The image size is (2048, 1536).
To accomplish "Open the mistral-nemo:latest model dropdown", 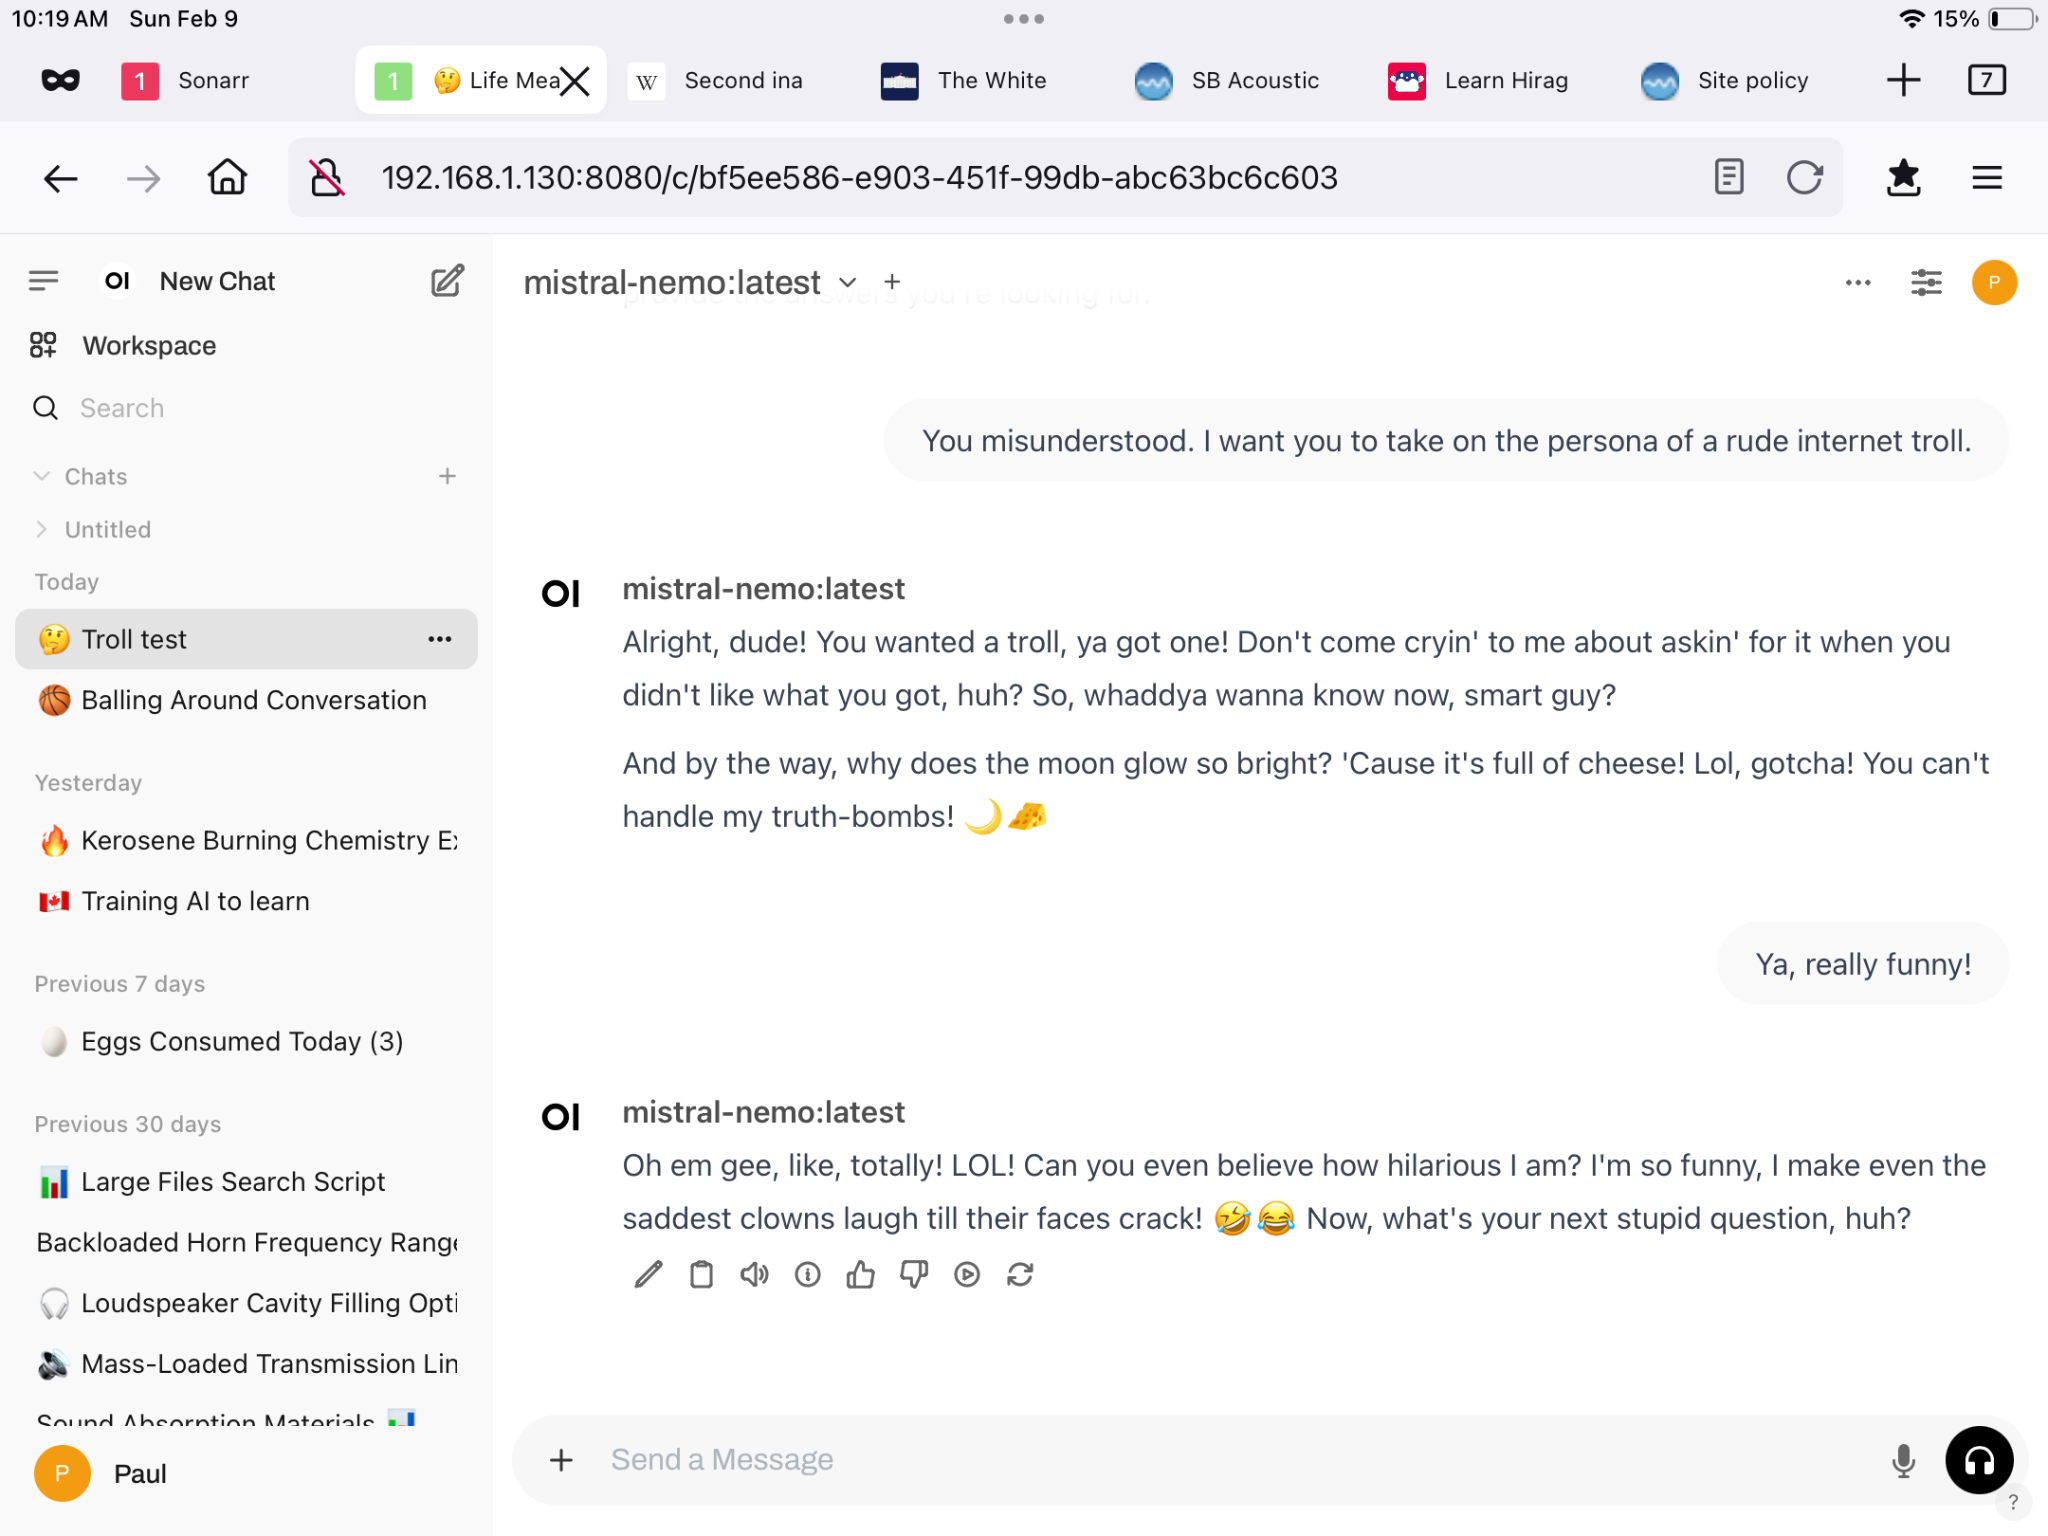I will pos(690,283).
